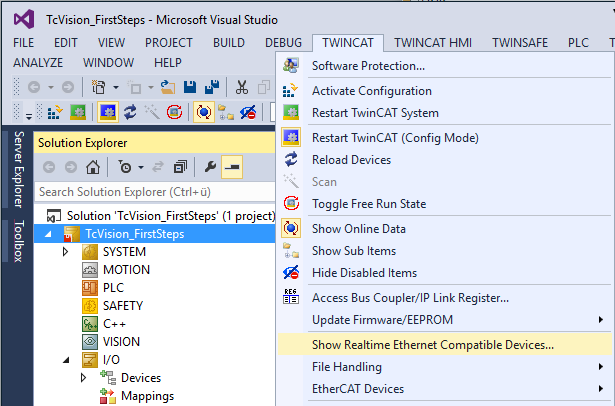Toggle Free Run State toolbar icon
Viewport: 615px width, 406px height.
[x=174, y=113]
